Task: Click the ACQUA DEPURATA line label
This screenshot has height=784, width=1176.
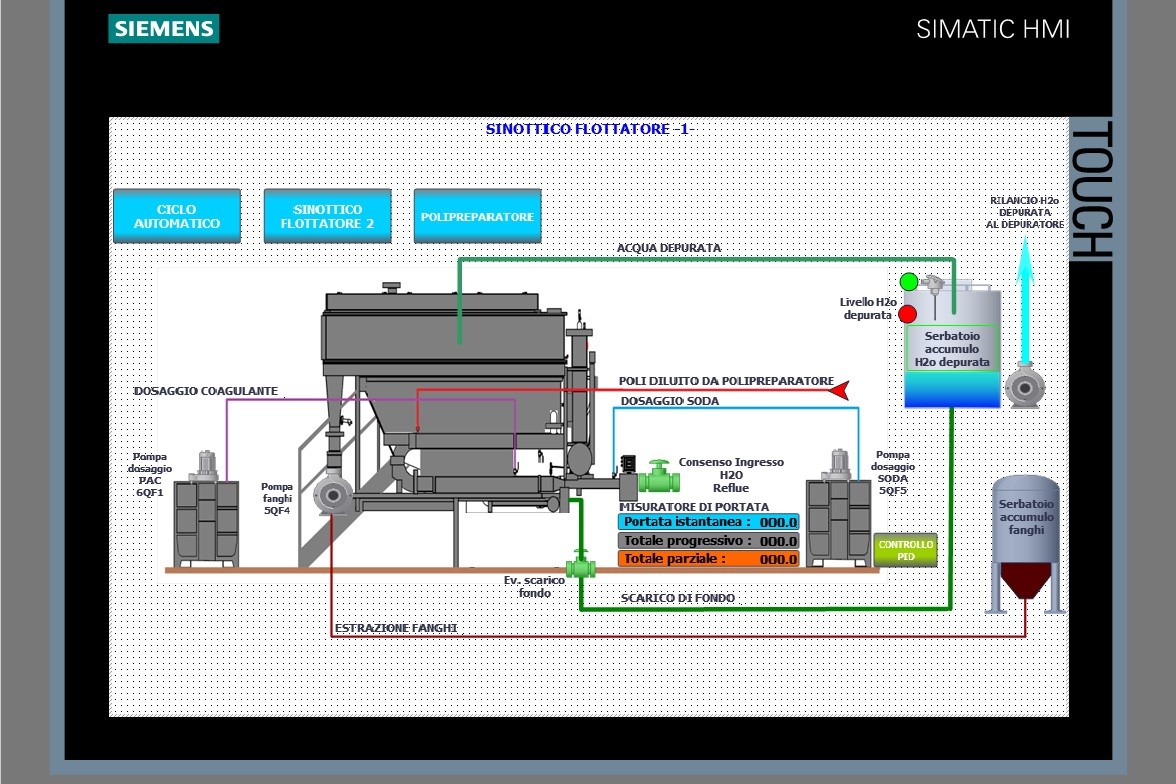Action: pyautogui.click(x=669, y=248)
